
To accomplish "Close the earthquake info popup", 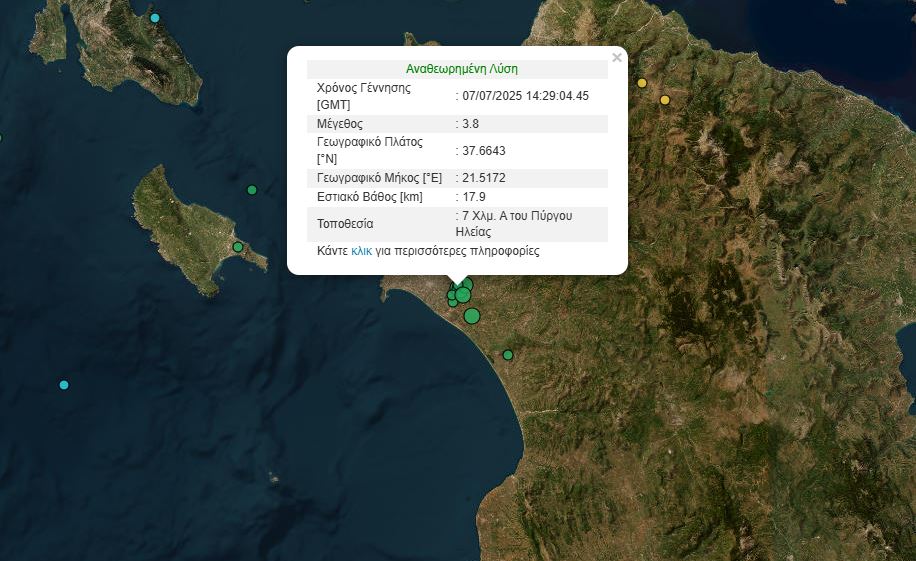I will 616,58.
